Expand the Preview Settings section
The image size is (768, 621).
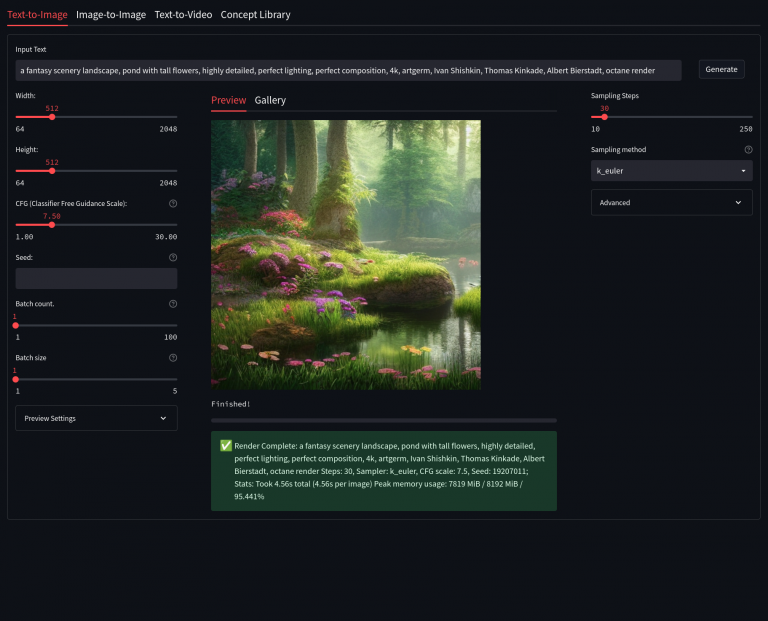point(96,418)
